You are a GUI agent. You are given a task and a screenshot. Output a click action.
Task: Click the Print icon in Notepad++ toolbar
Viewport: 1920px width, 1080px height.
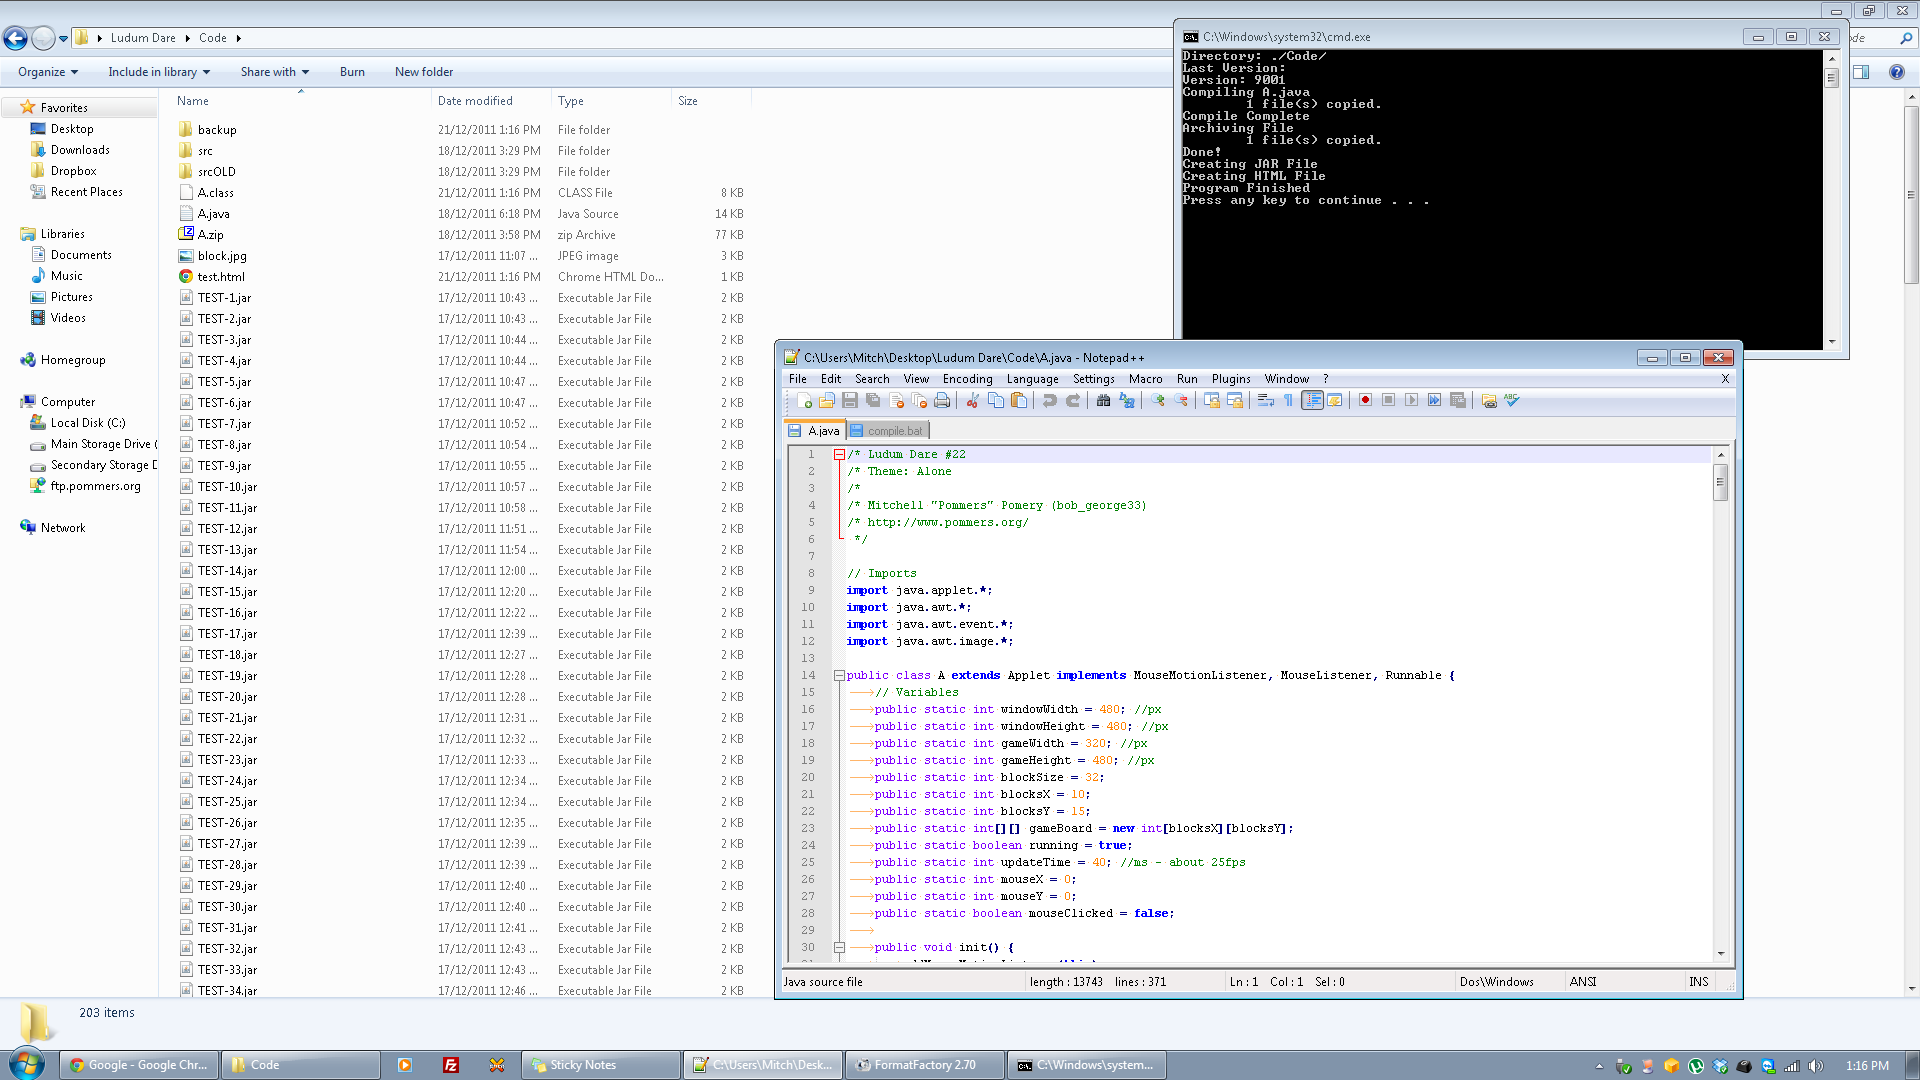click(942, 400)
